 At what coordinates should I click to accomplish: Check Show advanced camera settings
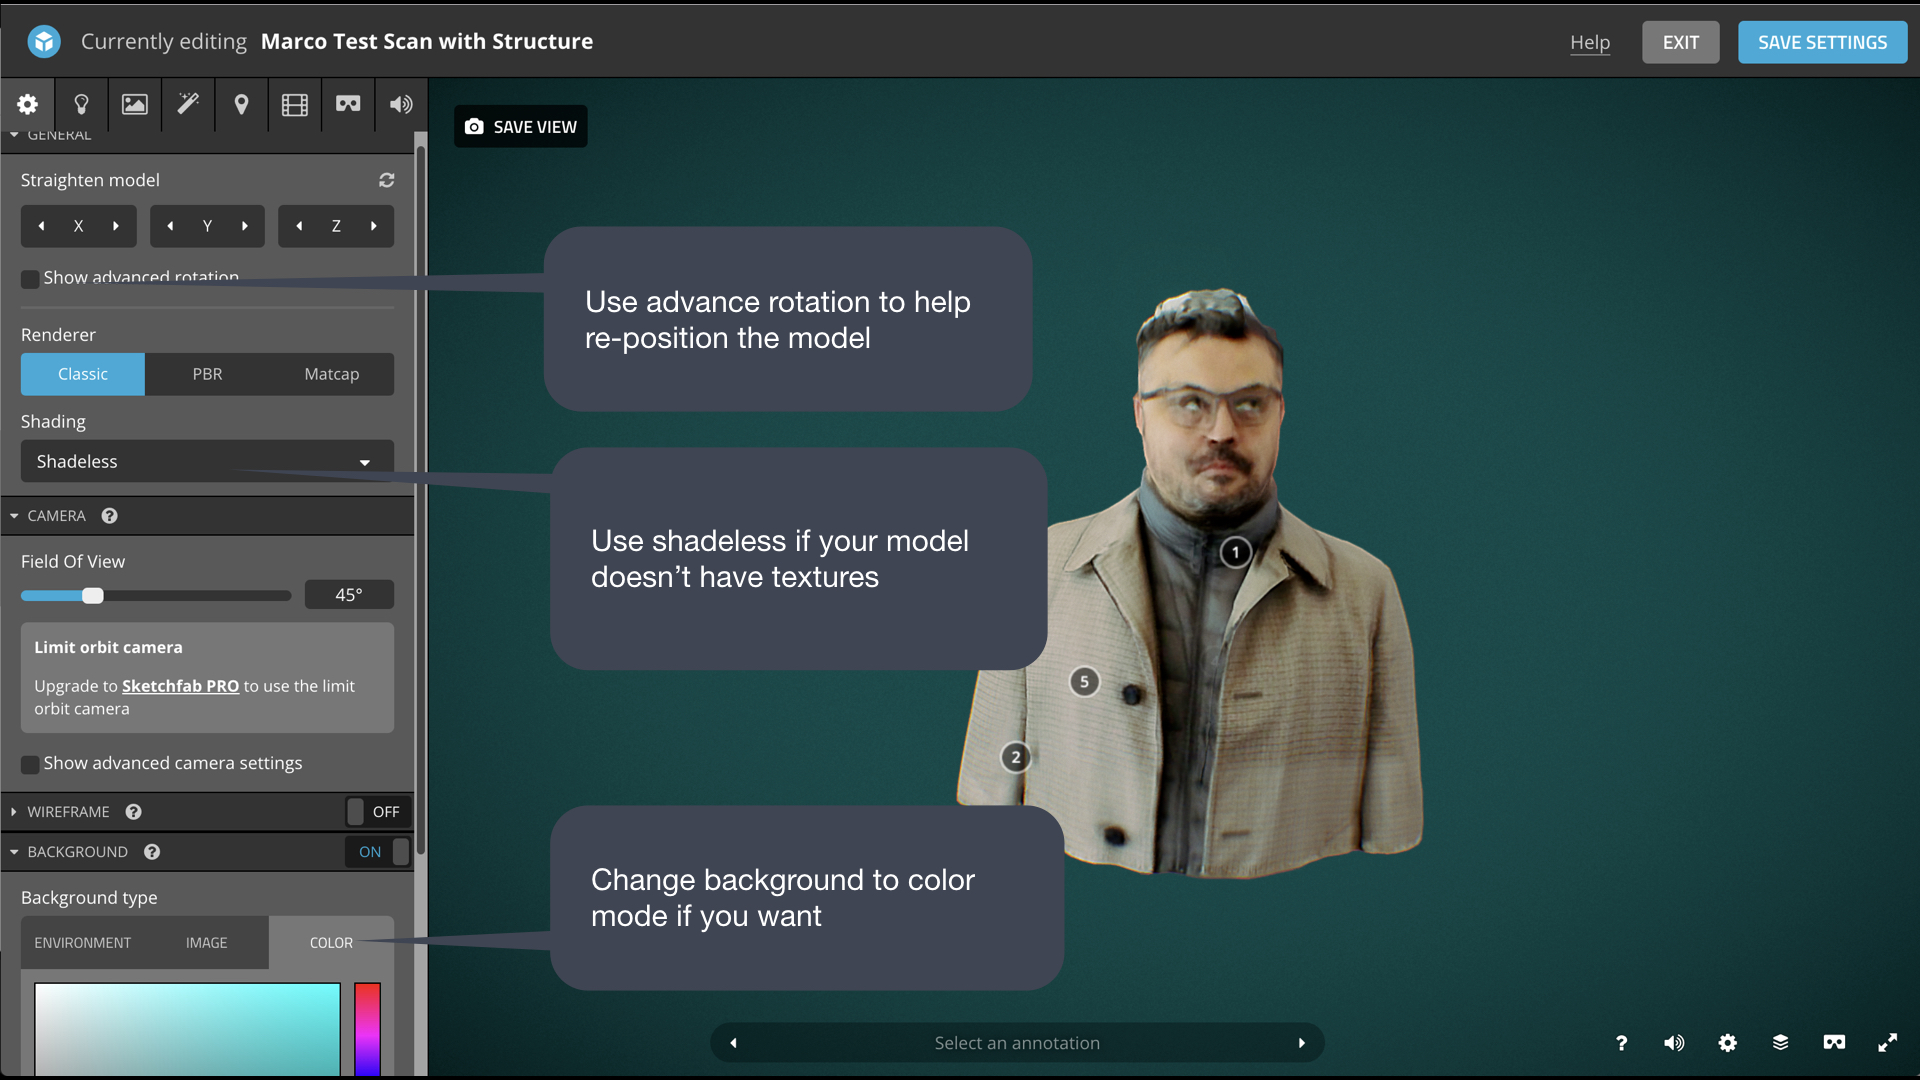pos(31,764)
